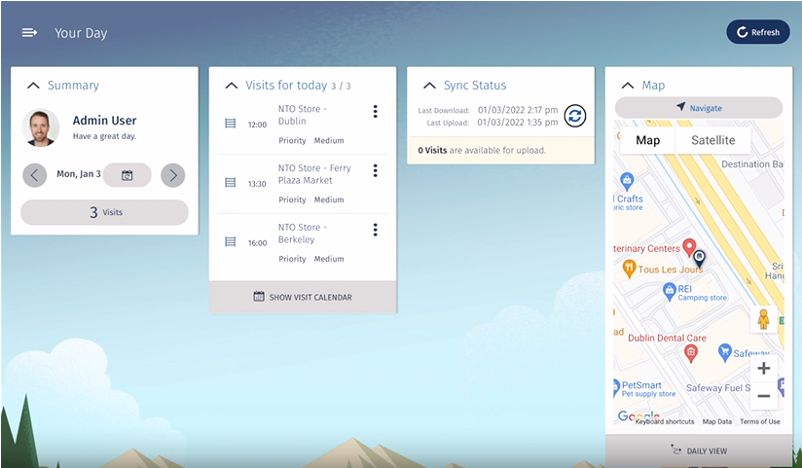Click the Street View pegman icon
Image resolution: width=802 pixels, height=468 pixels.
pos(763,320)
